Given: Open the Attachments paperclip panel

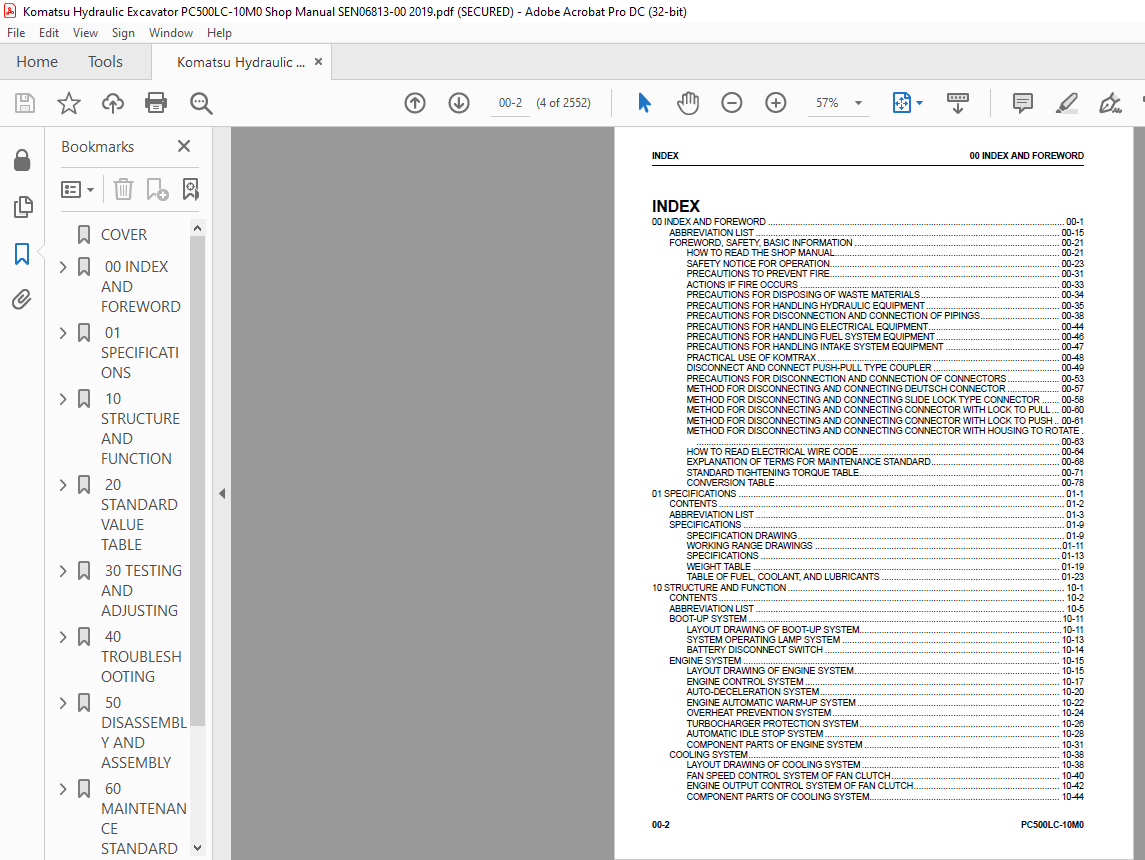Looking at the screenshot, I should (22, 299).
